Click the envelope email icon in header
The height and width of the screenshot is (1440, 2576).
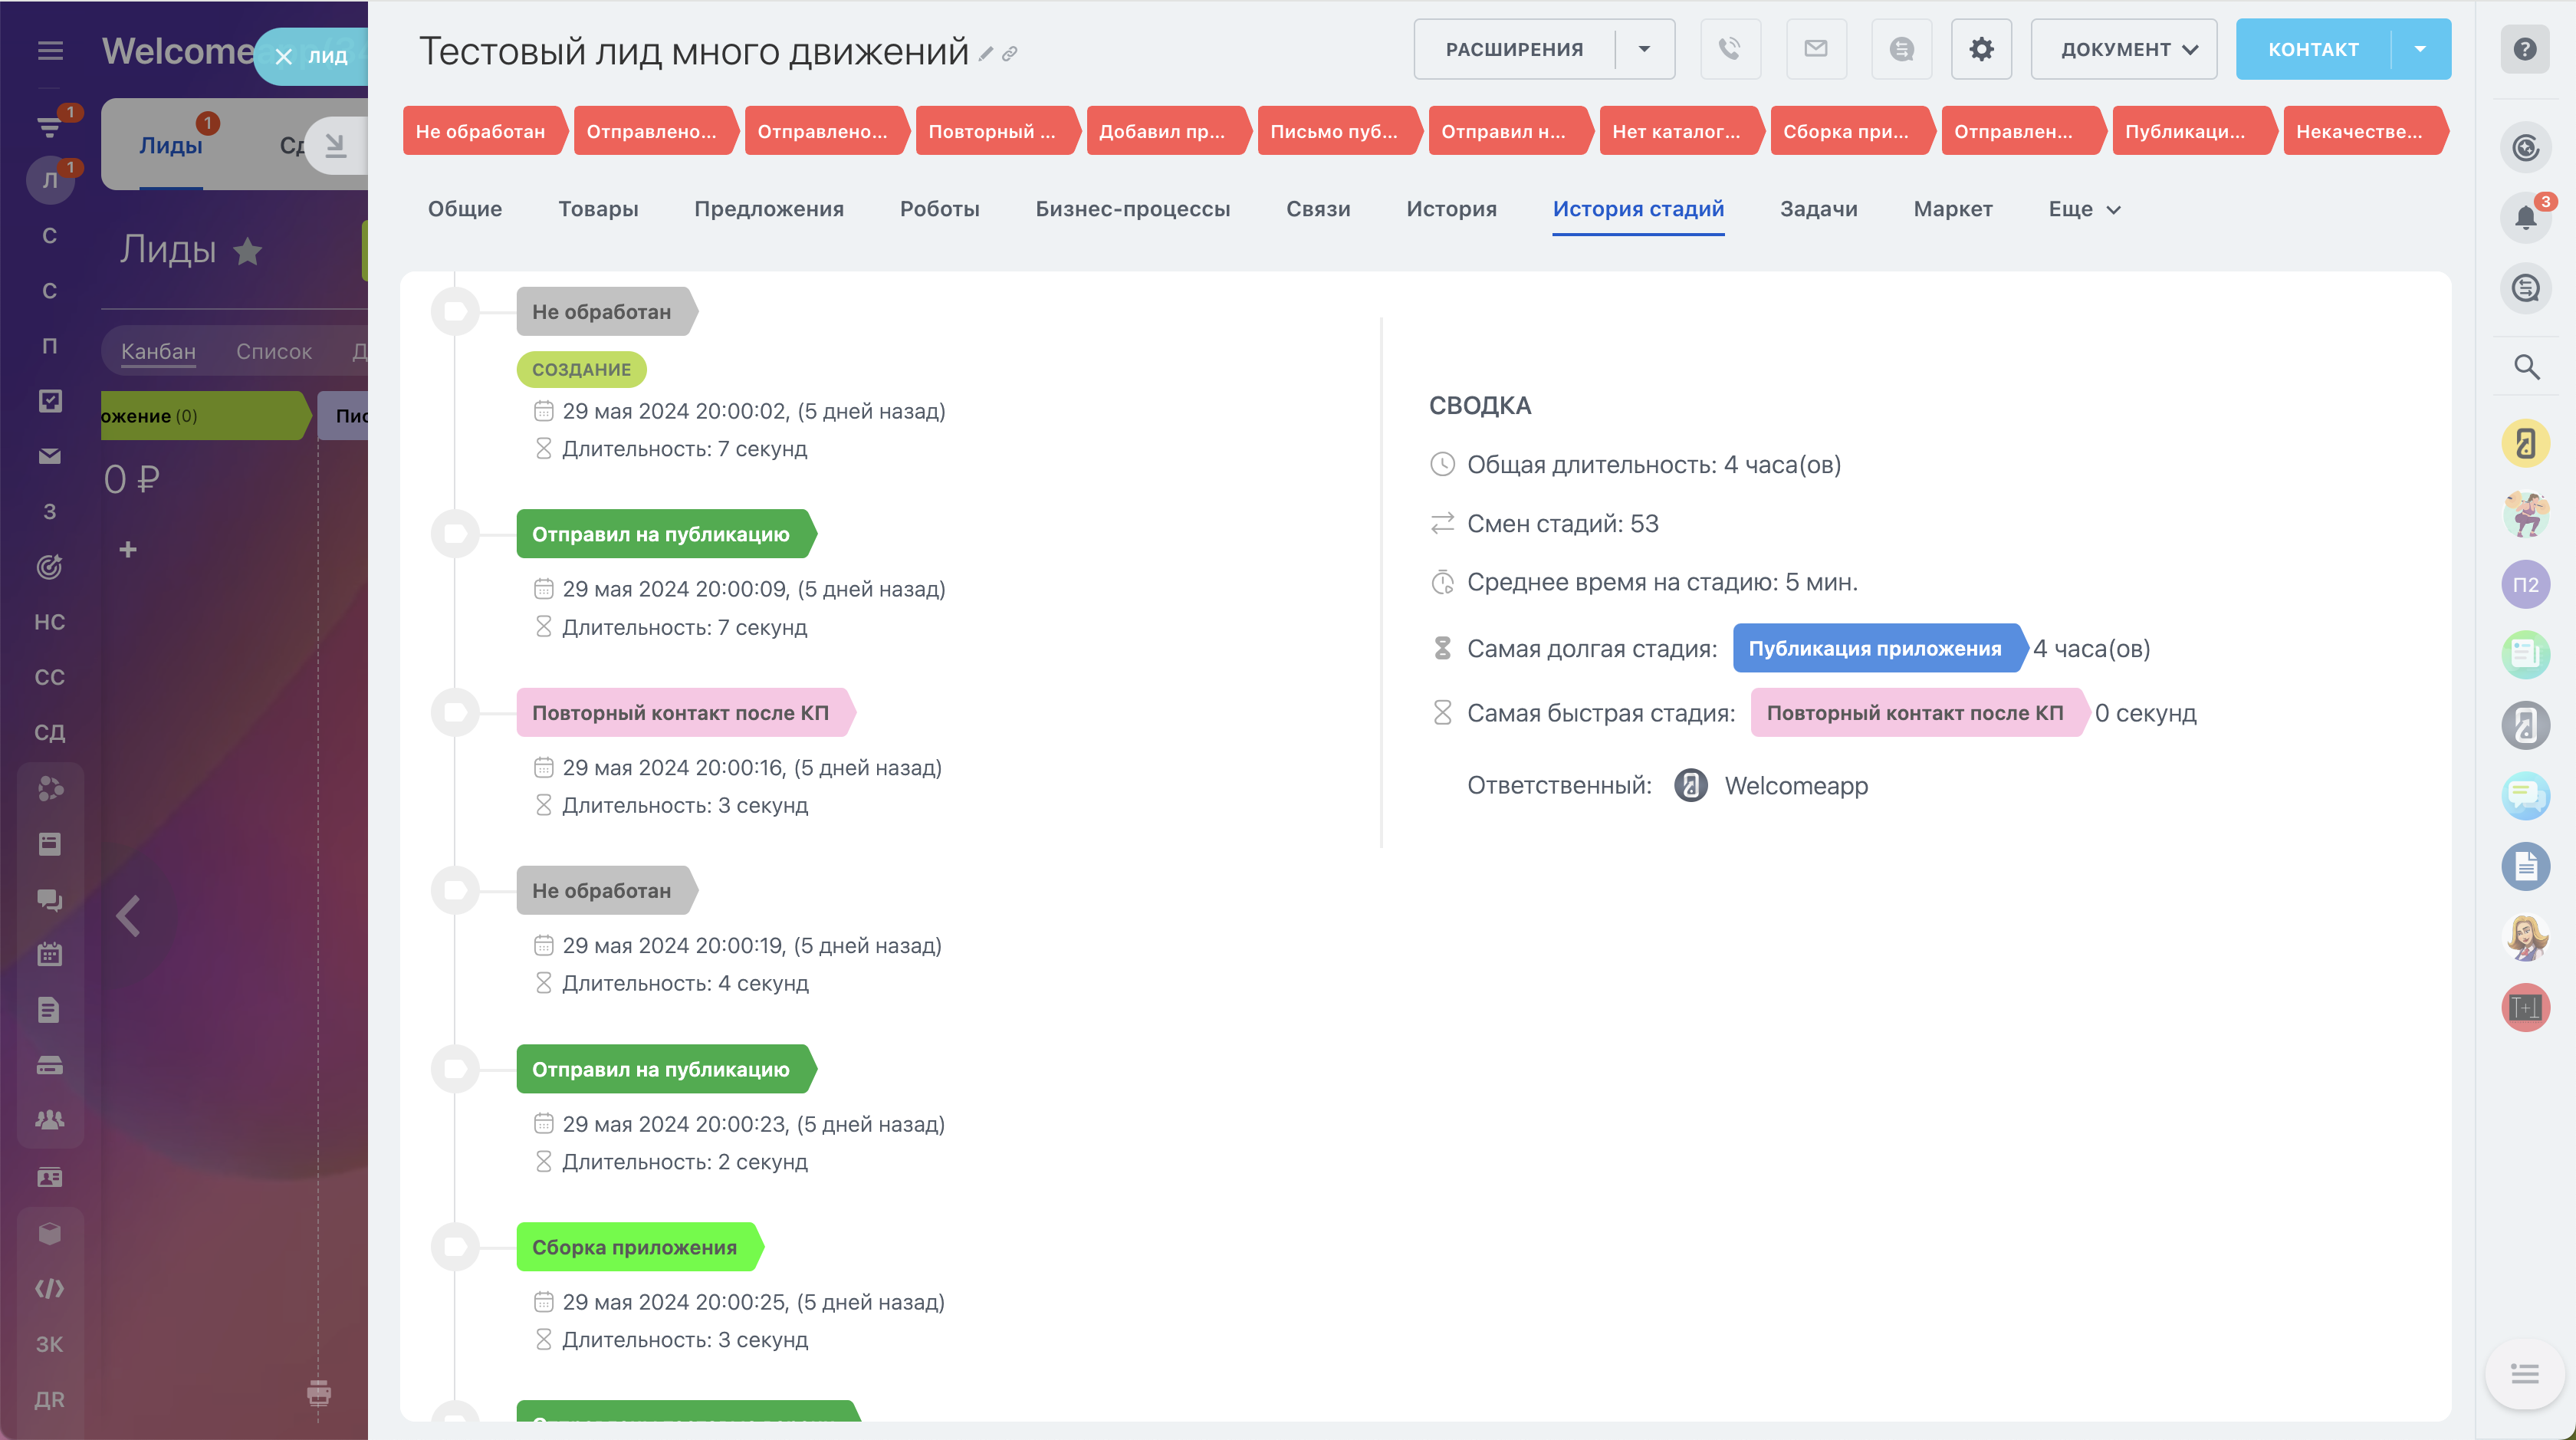(x=1815, y=49)
